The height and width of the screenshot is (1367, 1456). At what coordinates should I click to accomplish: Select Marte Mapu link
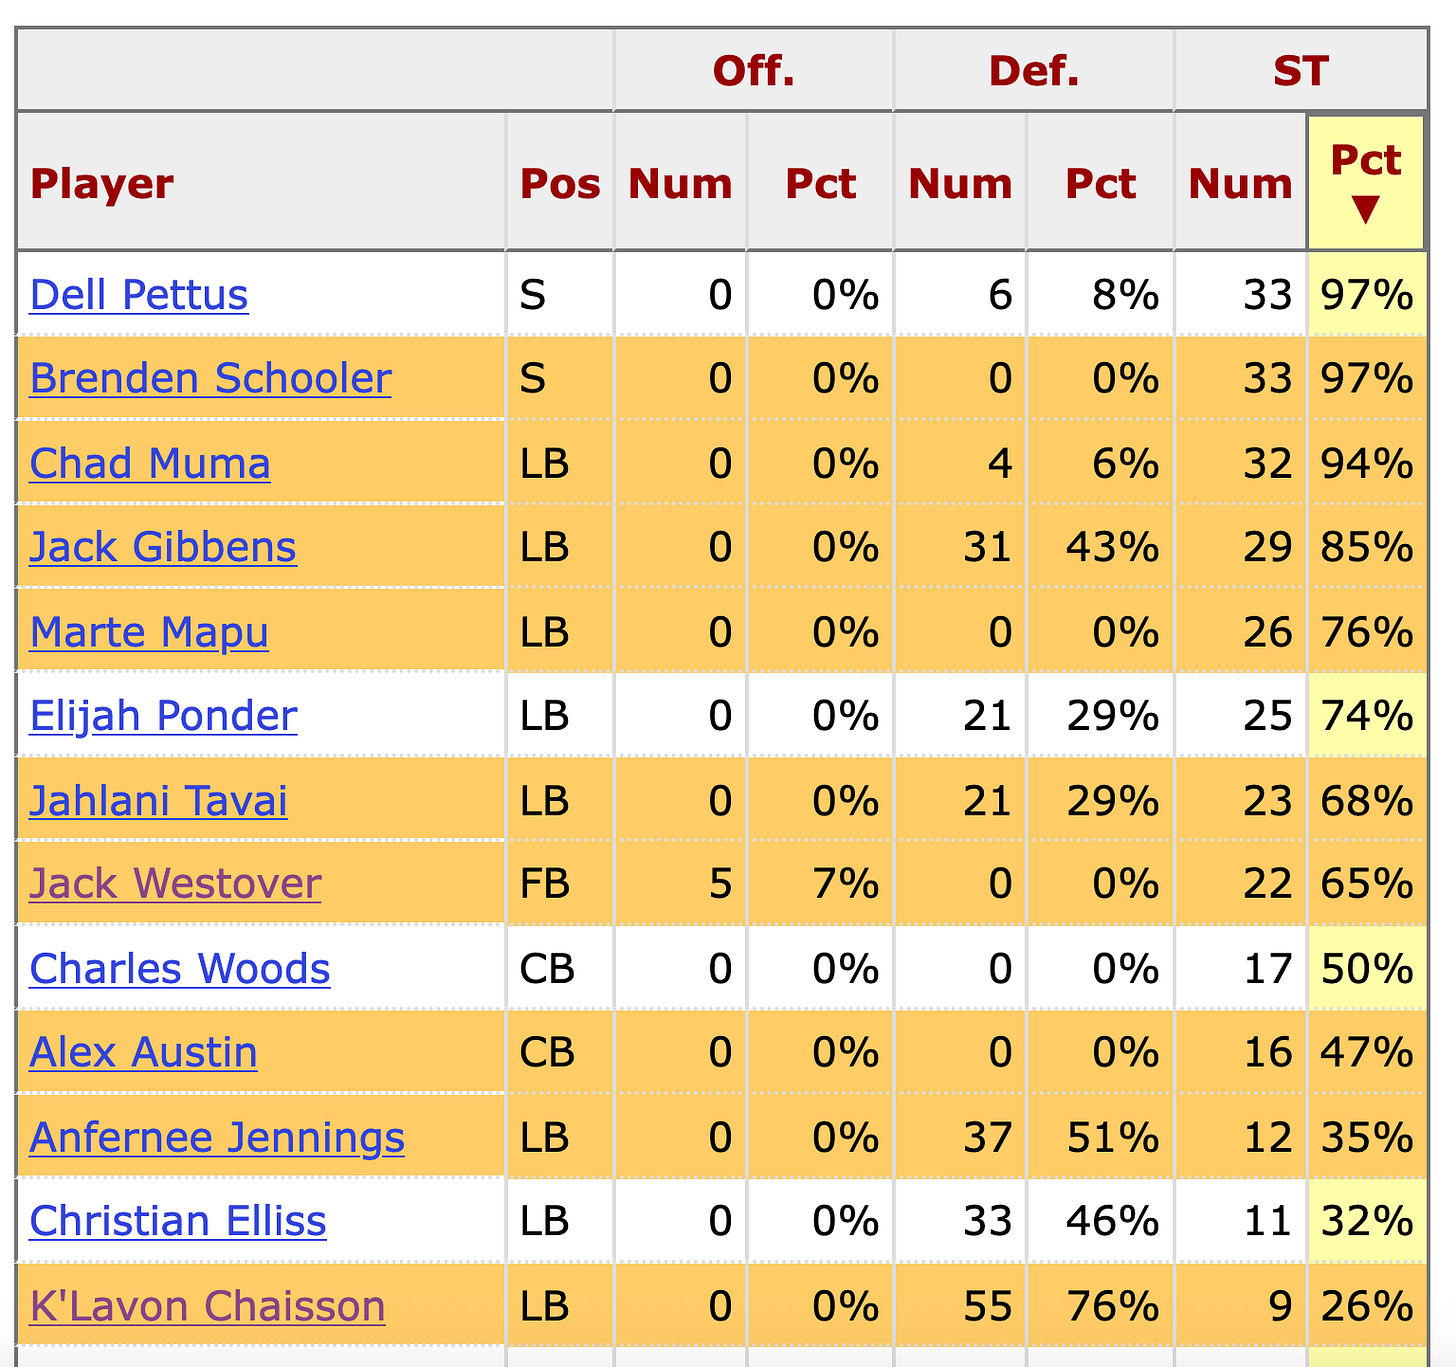[149, 632]
